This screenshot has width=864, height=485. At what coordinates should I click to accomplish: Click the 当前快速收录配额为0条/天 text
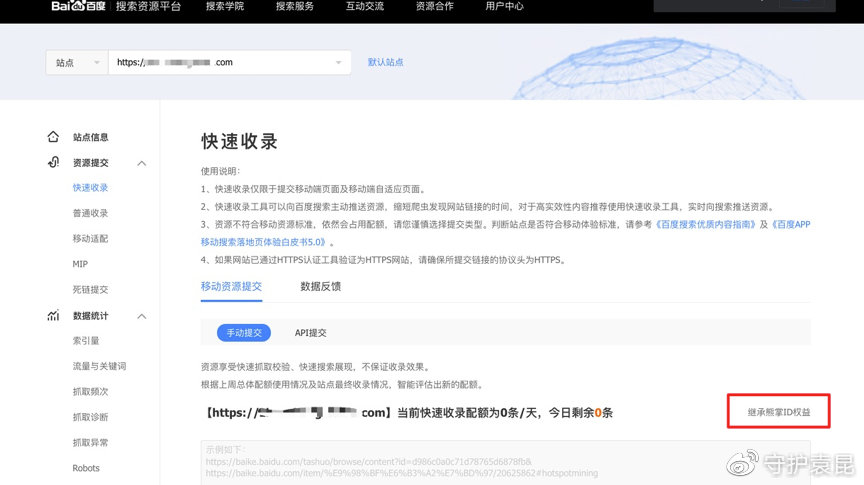click(x=469, y=413)
